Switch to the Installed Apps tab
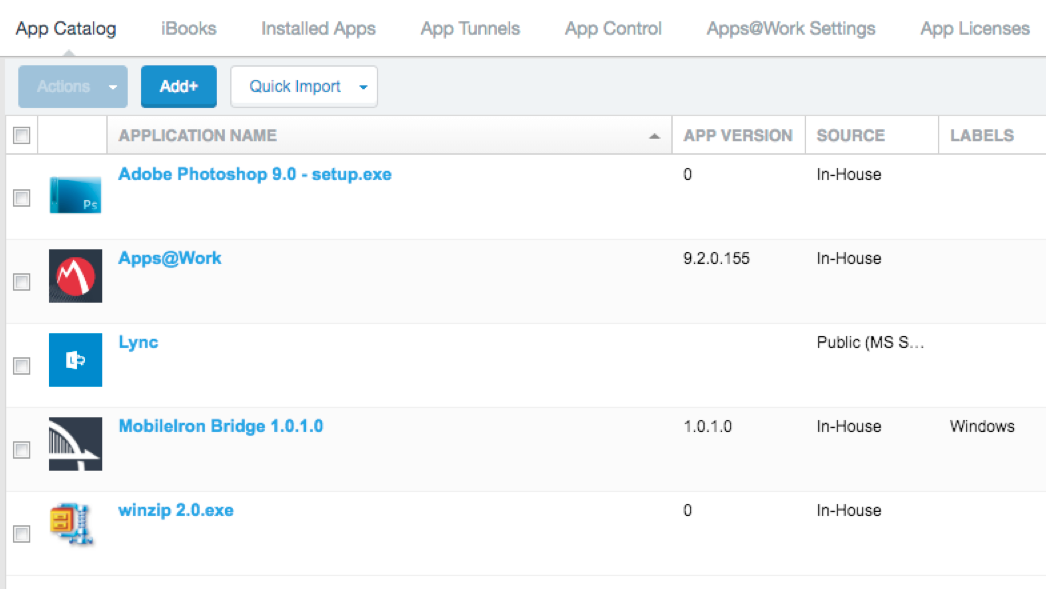 (x=318, y=29)
